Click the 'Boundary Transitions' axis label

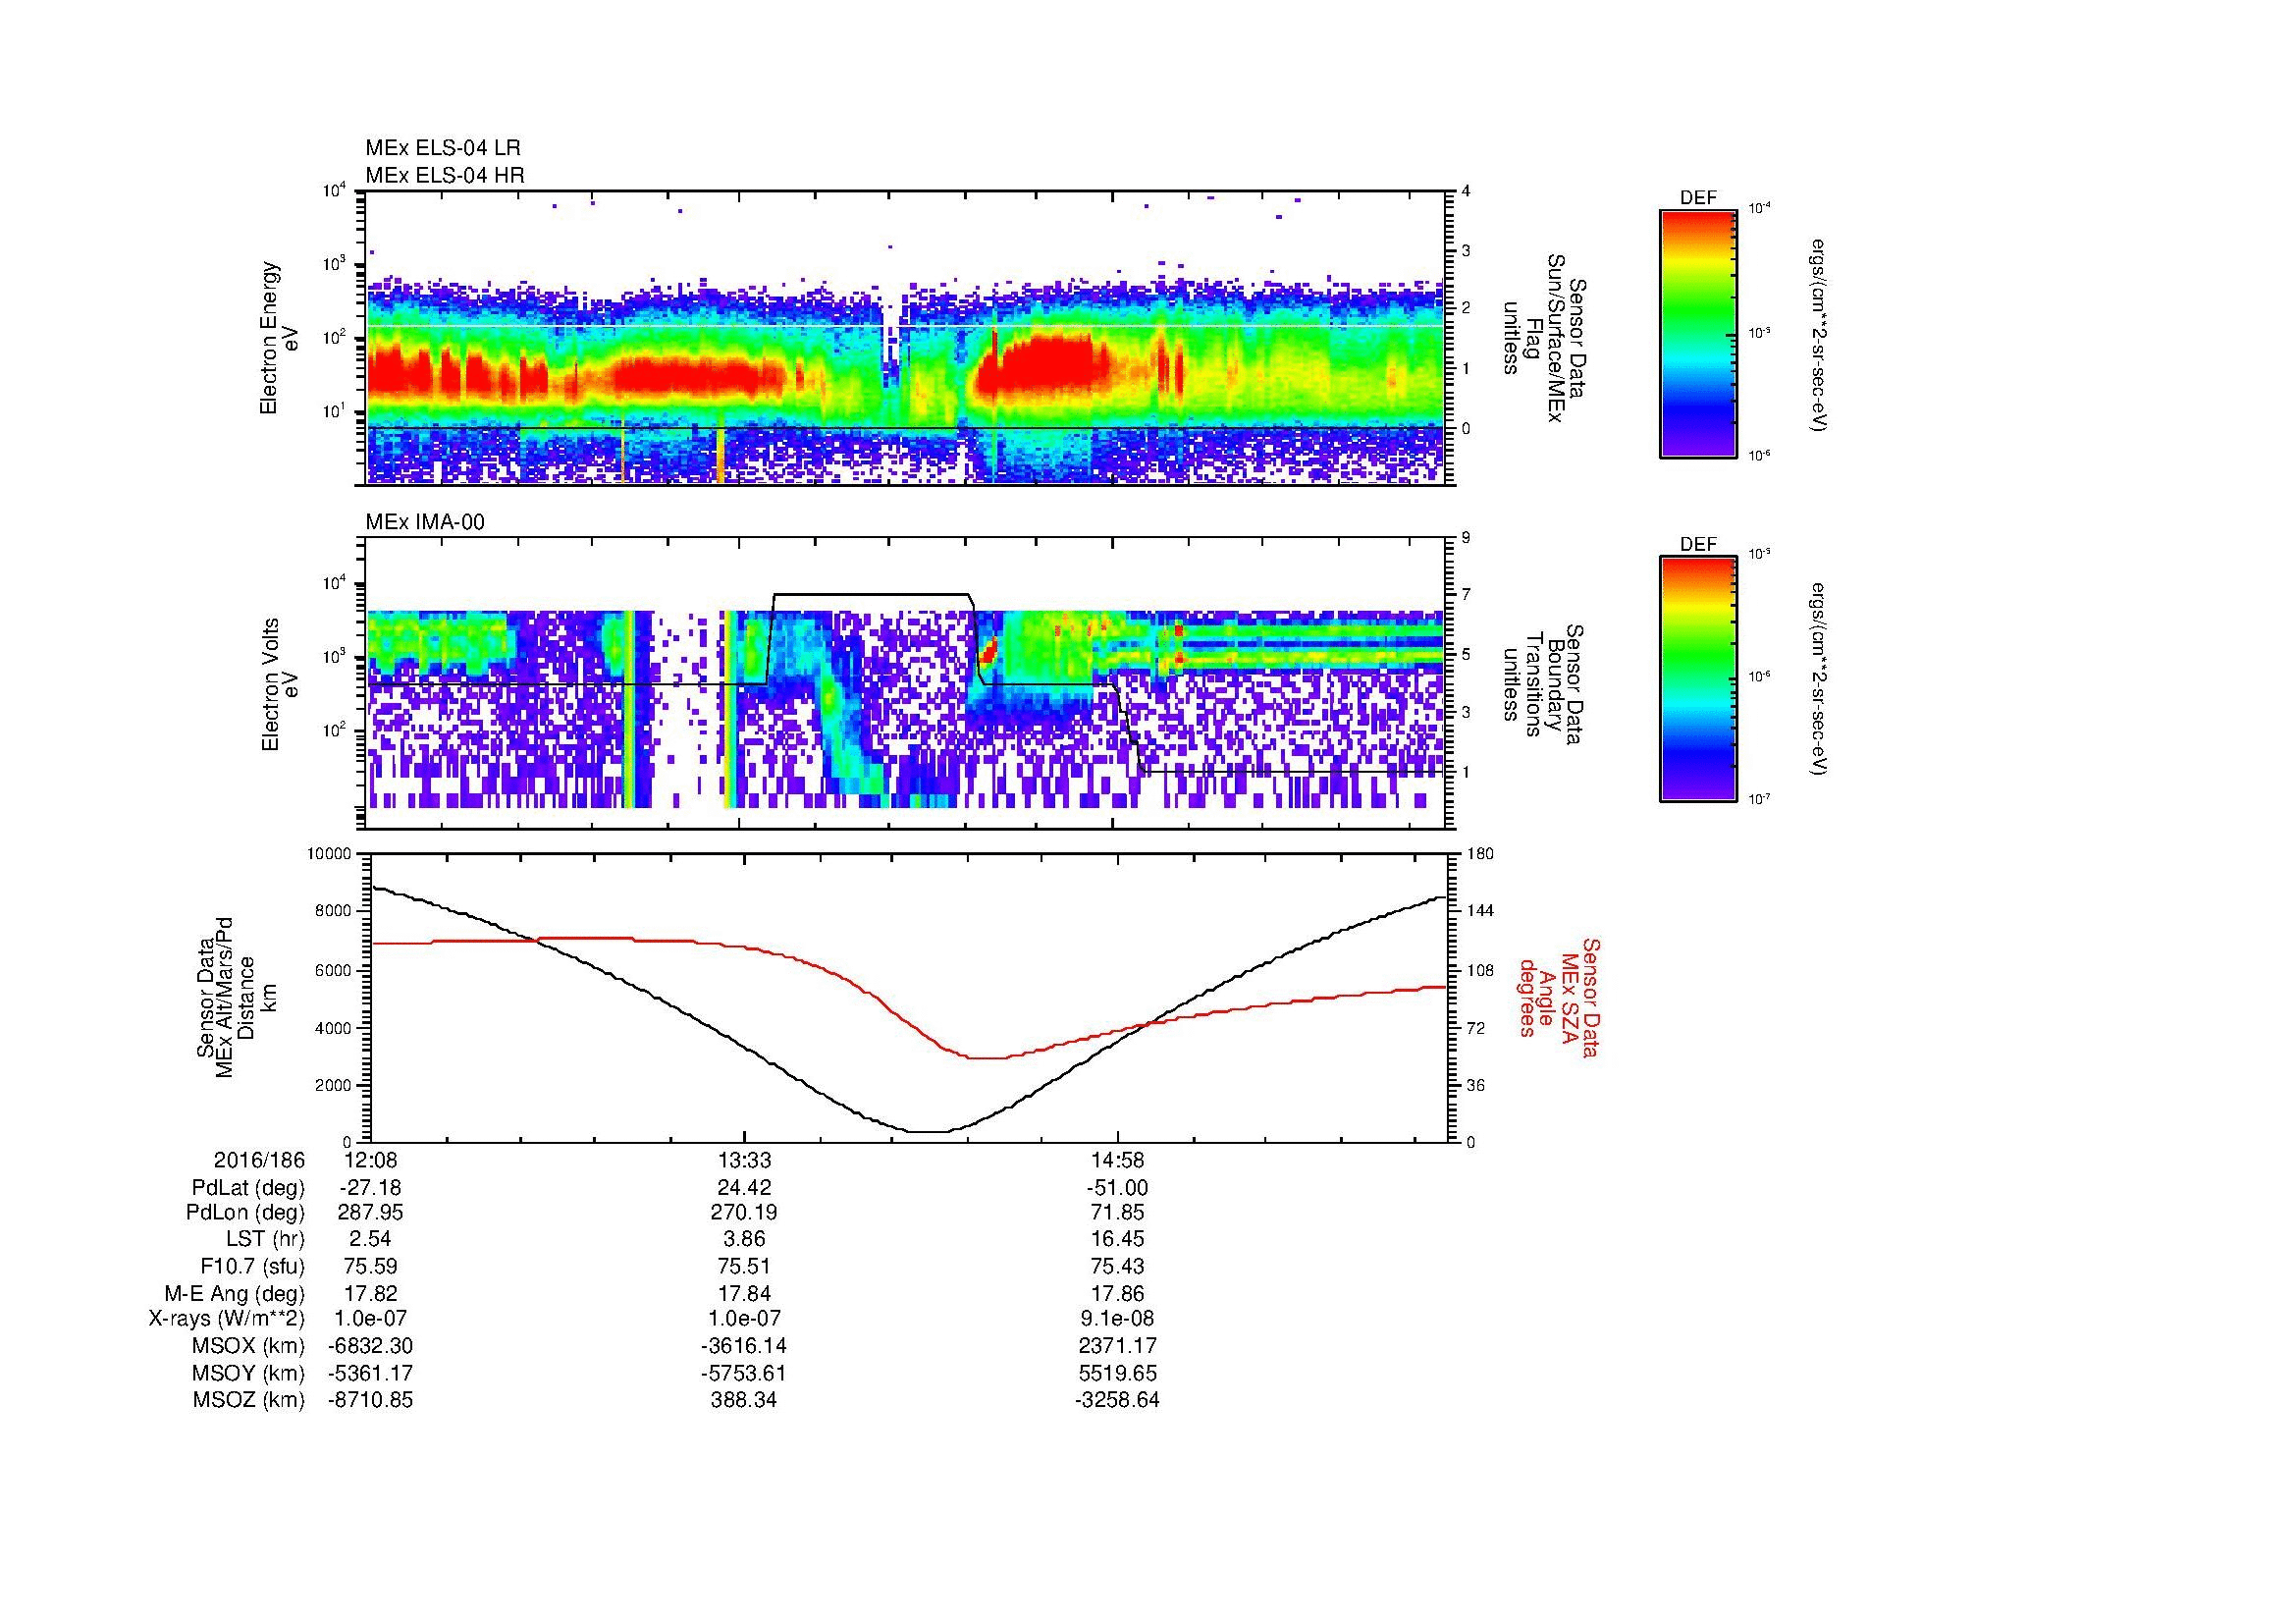tap(1542, 685)
